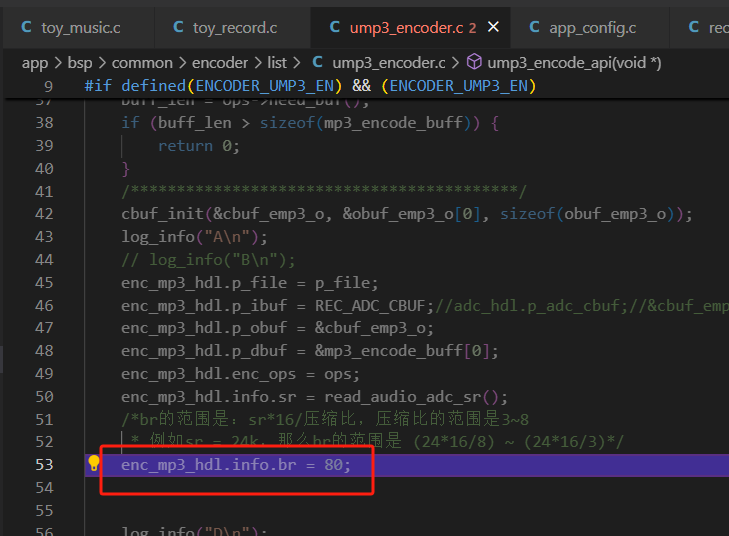Image resolution: width=729 pixels, height=536 pixels.
Task: Open ump3_encode_api(void *) breadcrumb symbol
Action: click(574, 63)
